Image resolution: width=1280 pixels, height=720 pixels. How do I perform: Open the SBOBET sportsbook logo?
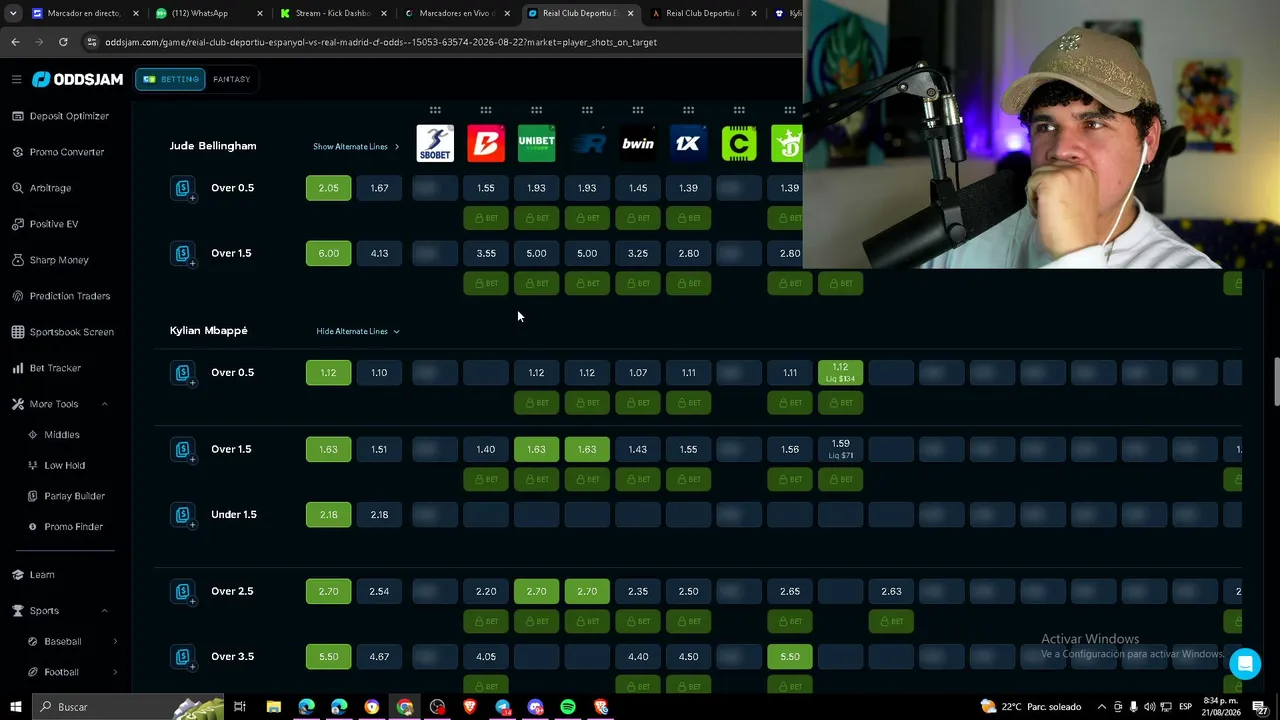(x=435, y=144)
